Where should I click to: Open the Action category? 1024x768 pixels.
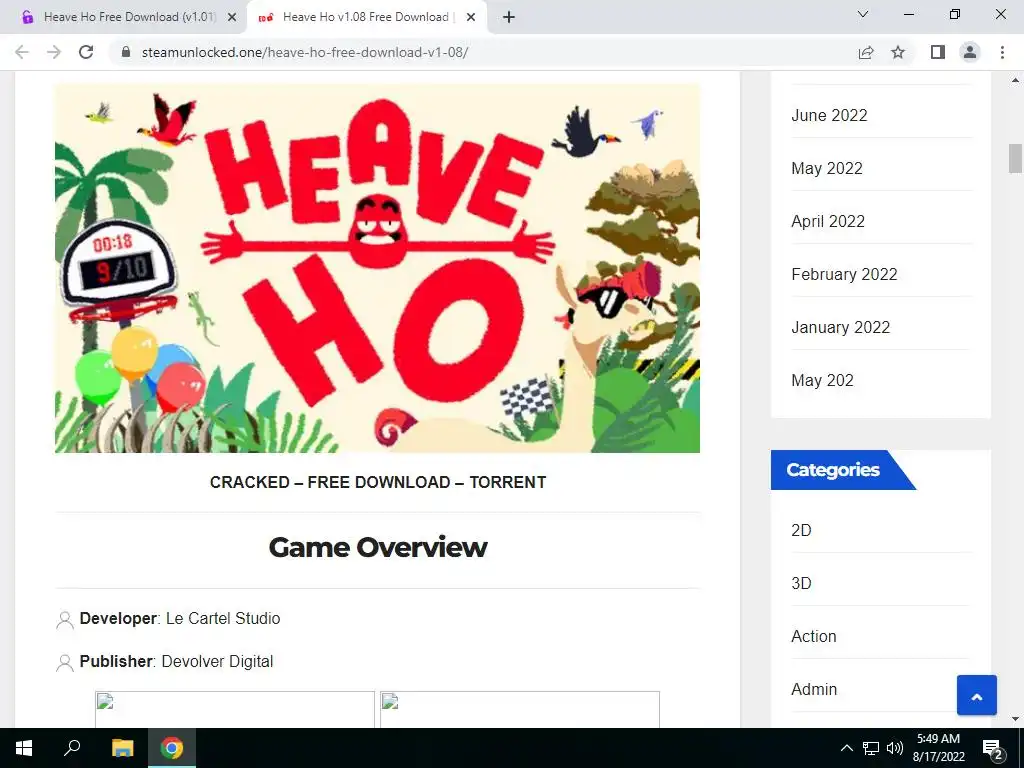pyautogui.click(x=814, y=636)
